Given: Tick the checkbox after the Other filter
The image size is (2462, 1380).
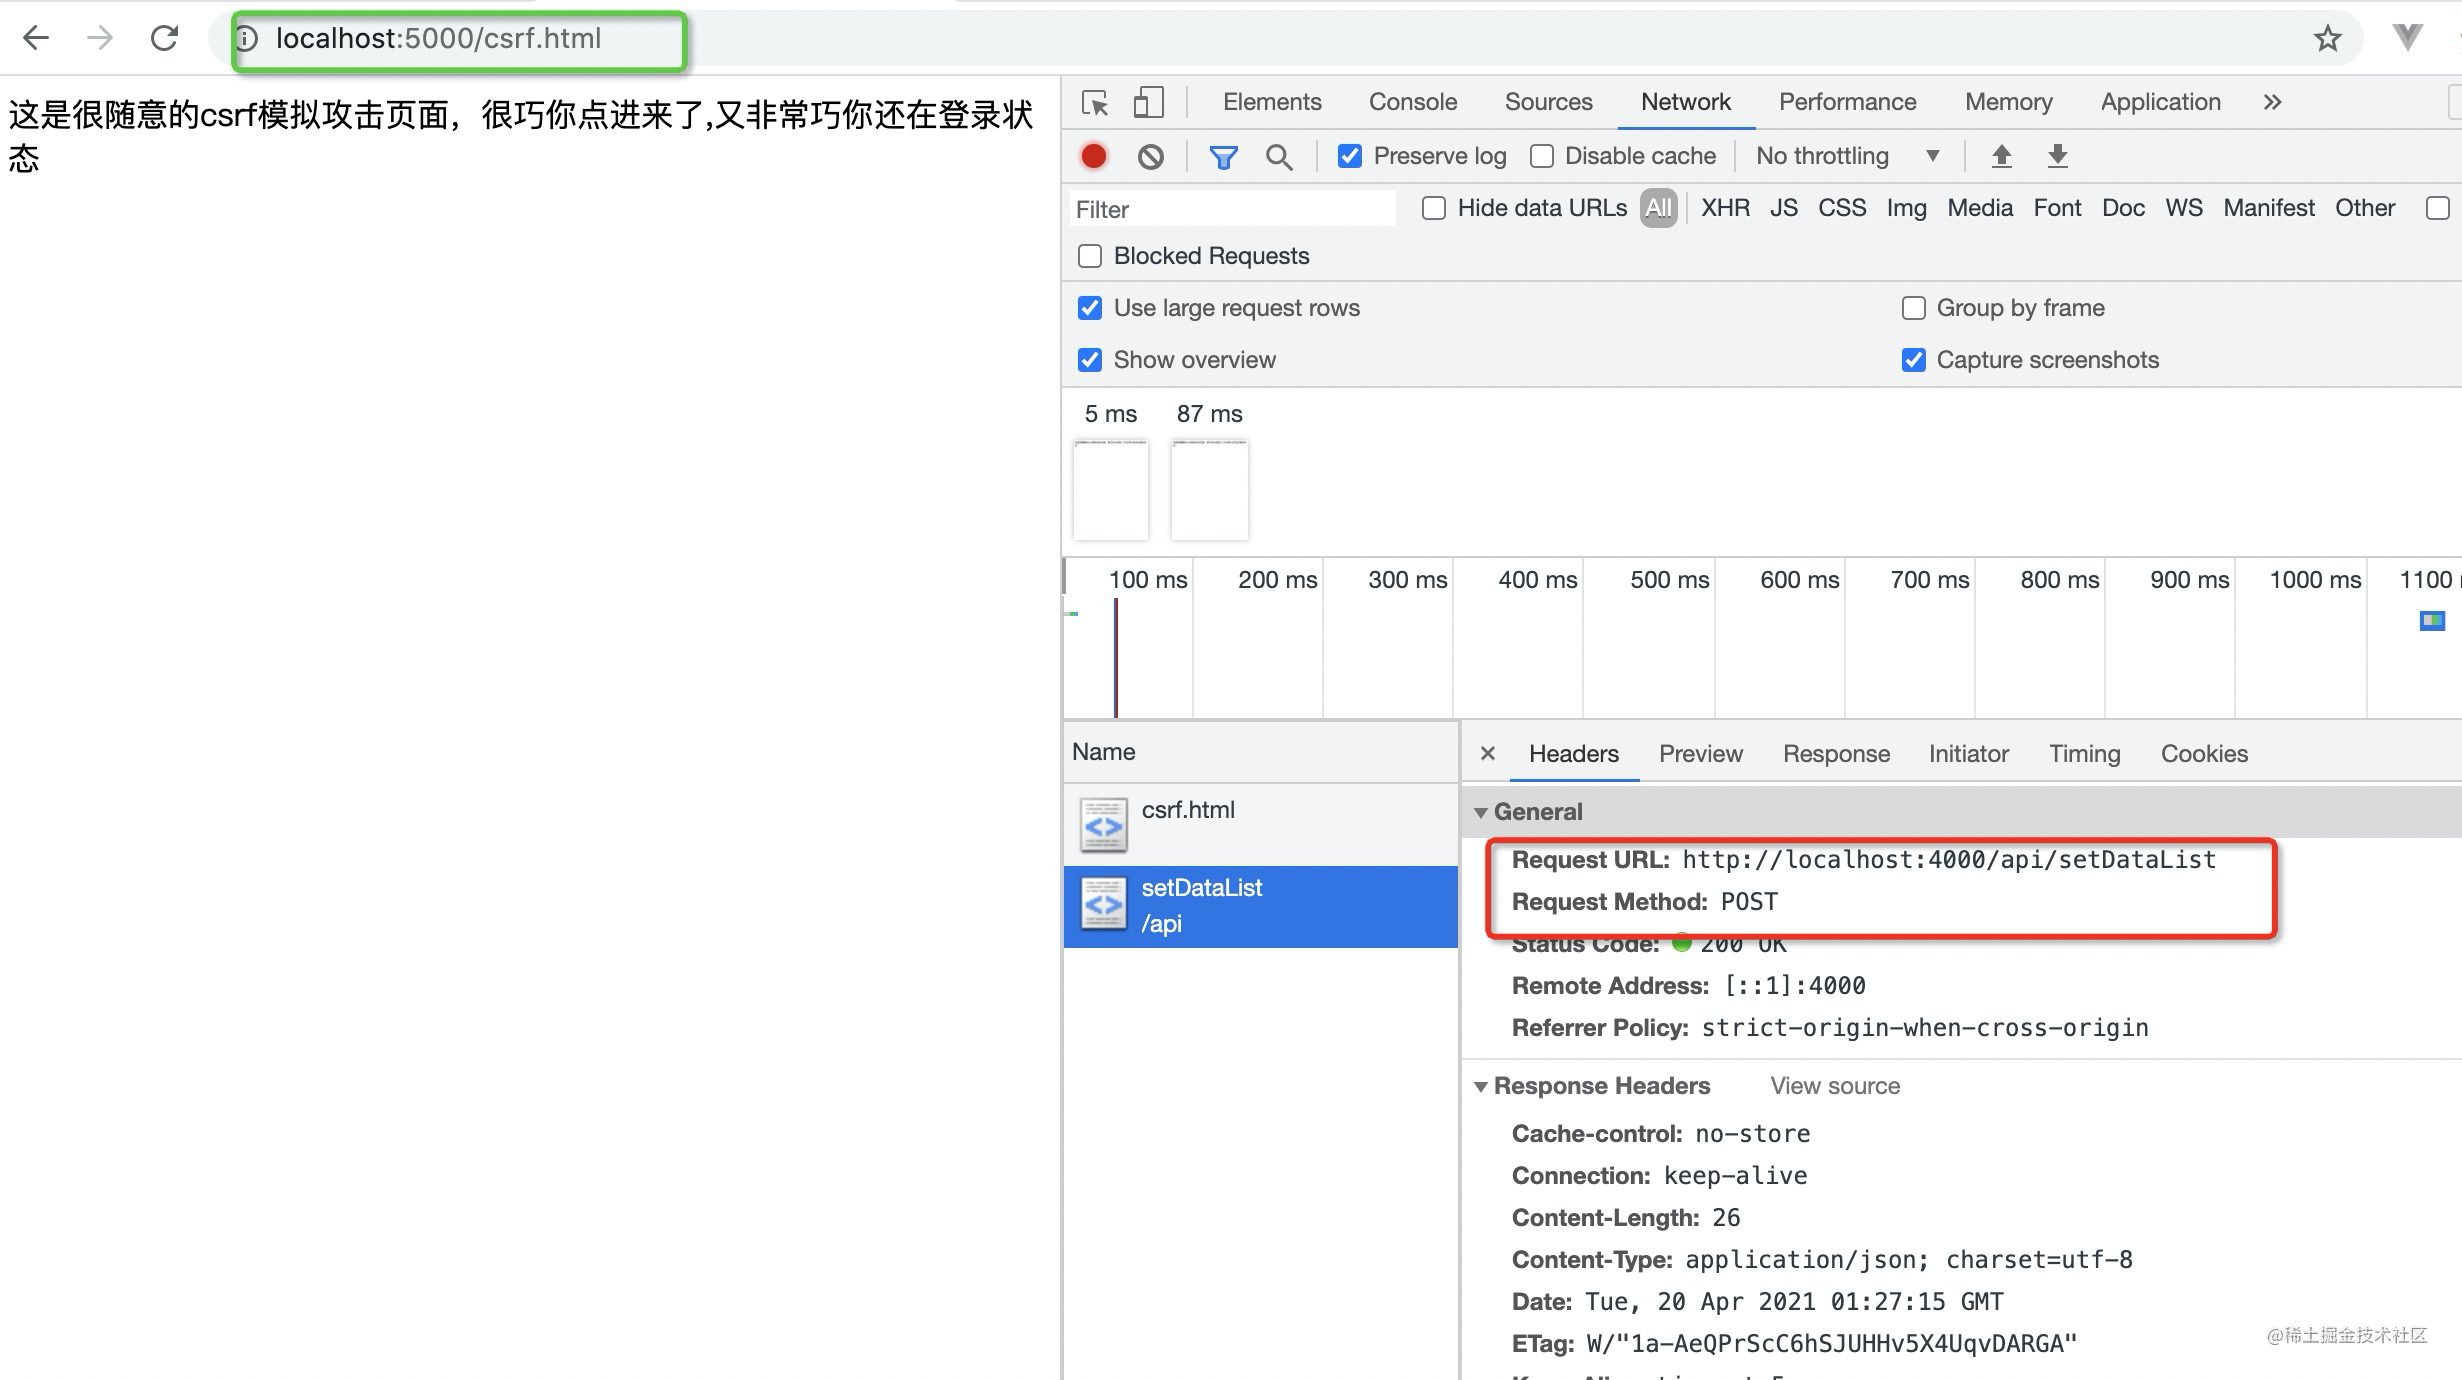Looking at the screenshot, I should click(2438, 208).
